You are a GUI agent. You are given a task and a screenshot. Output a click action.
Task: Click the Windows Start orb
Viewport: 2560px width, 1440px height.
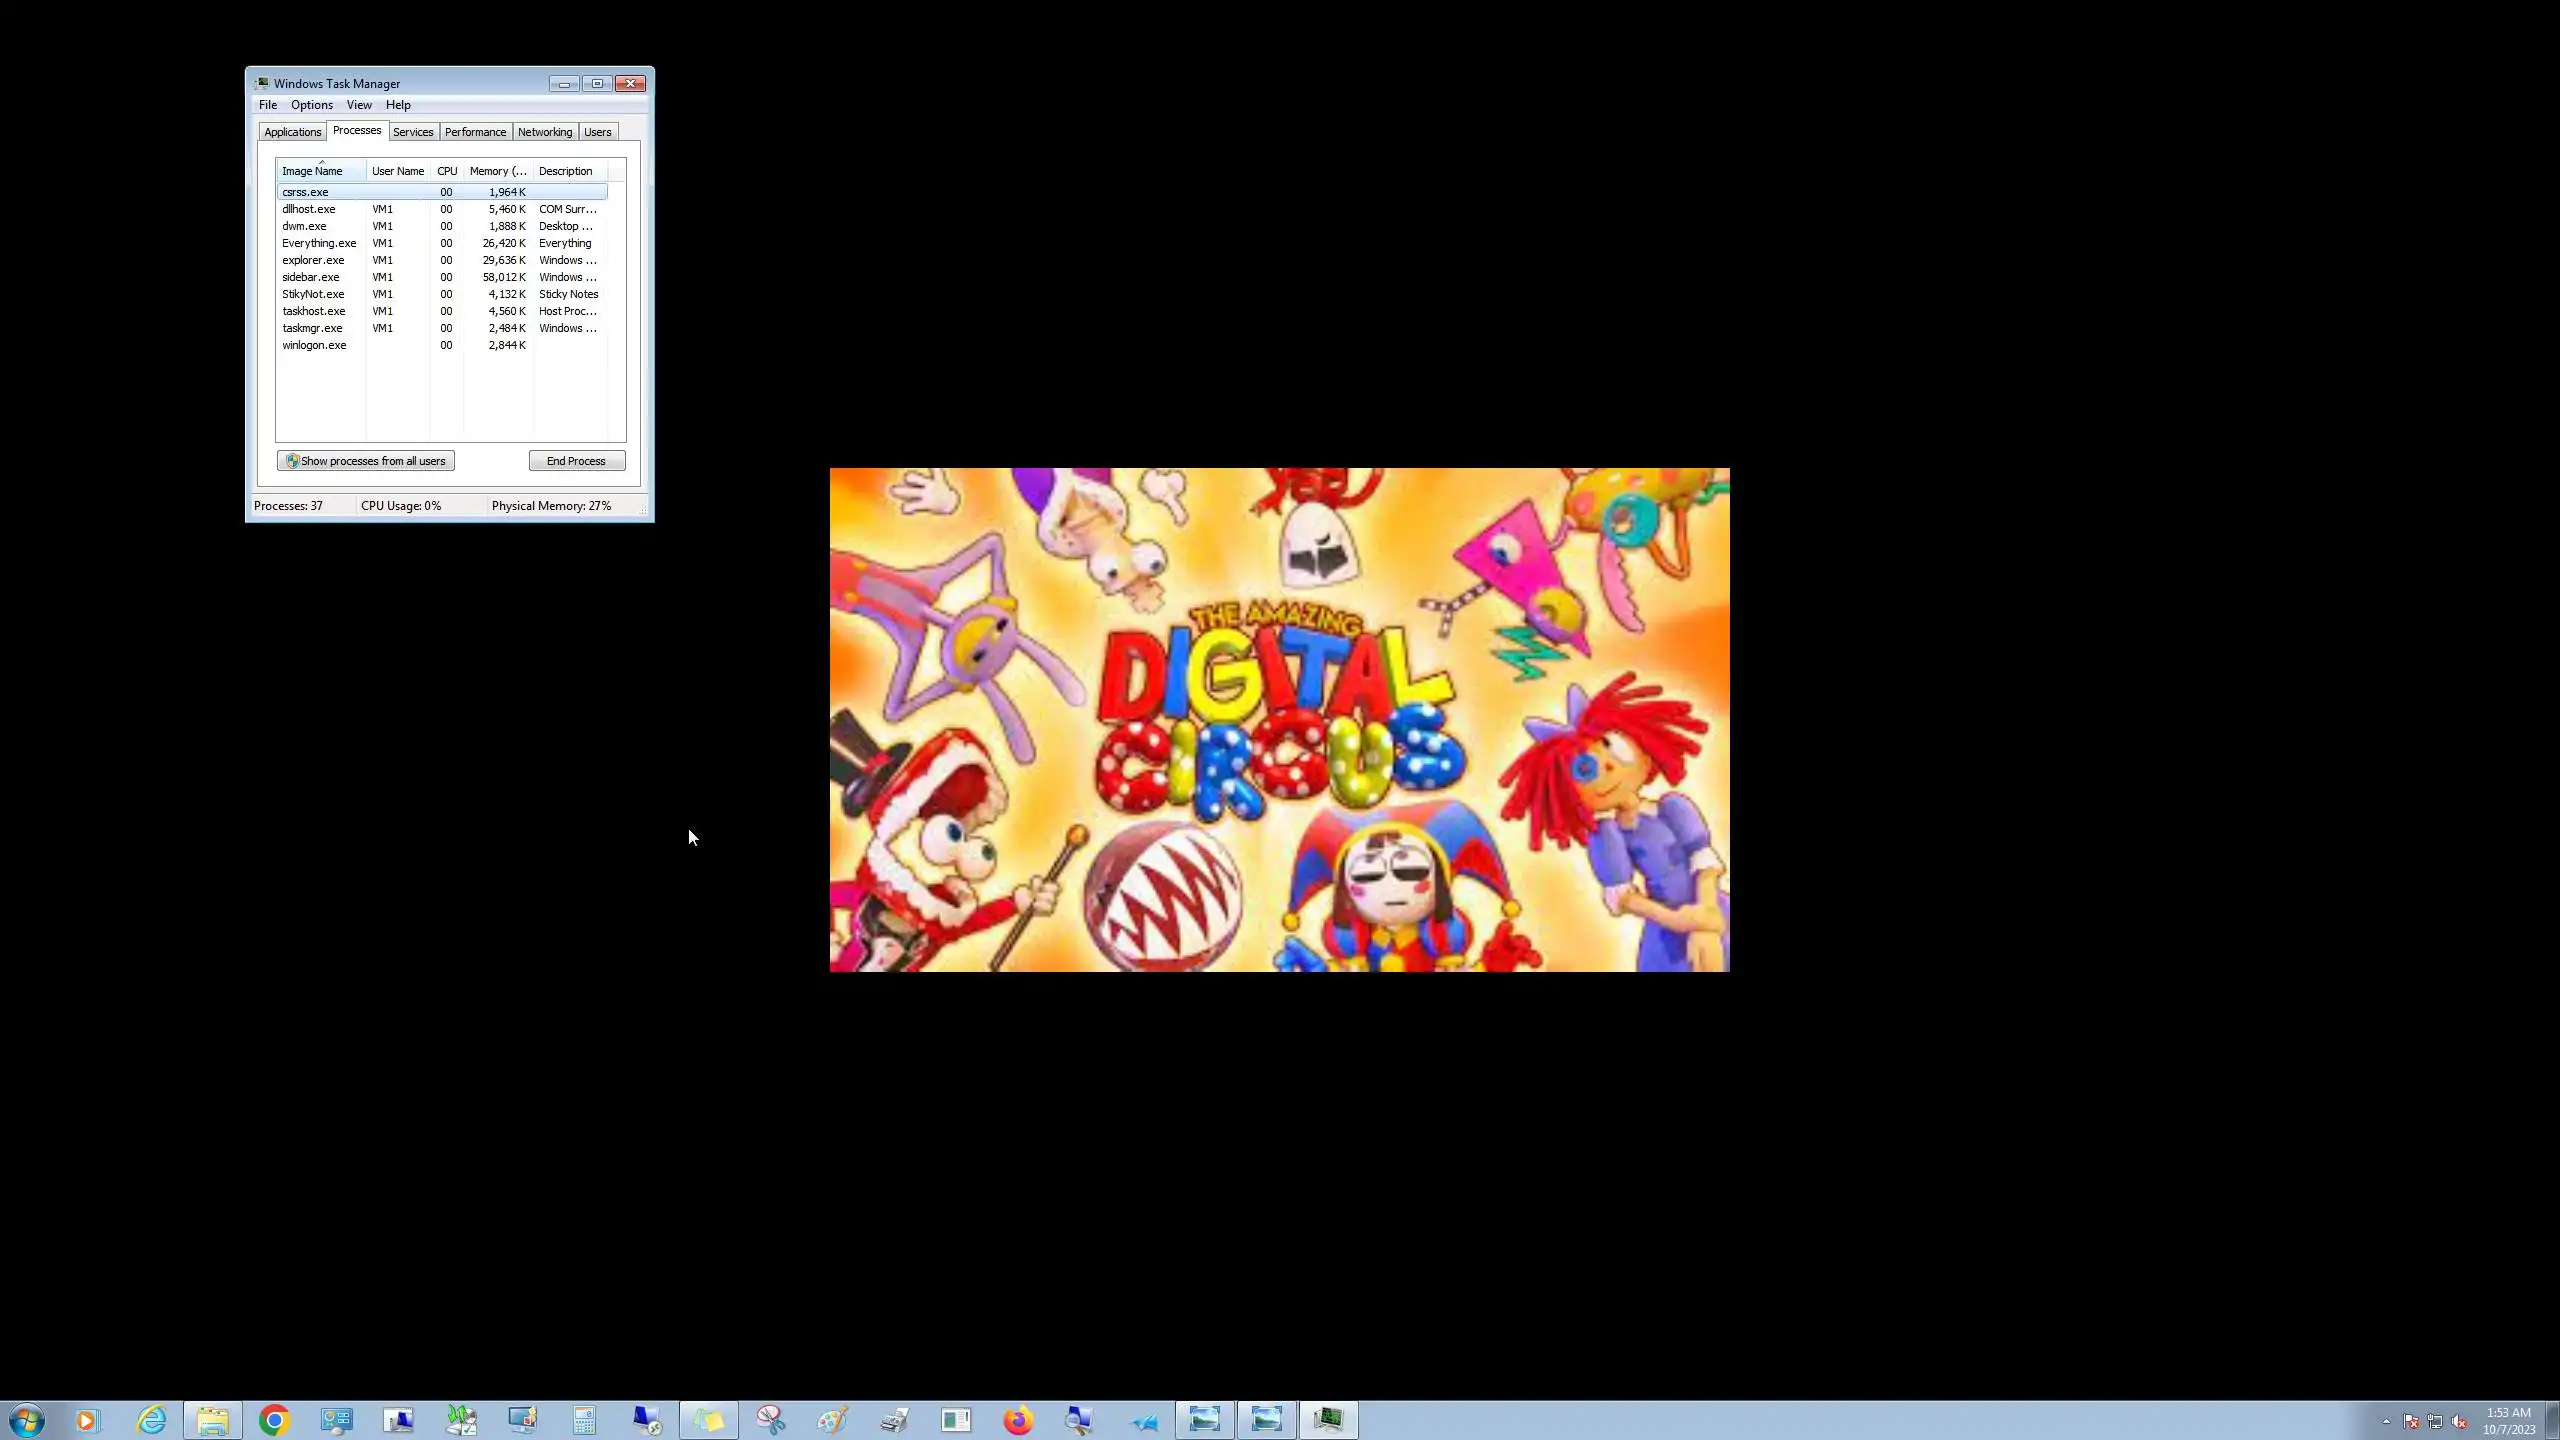[27, 1420]
